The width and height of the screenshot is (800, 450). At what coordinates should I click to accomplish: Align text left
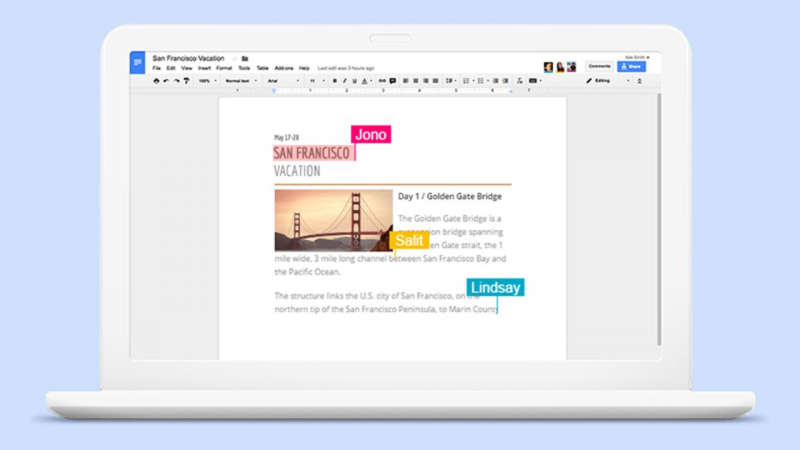point(406,81)
